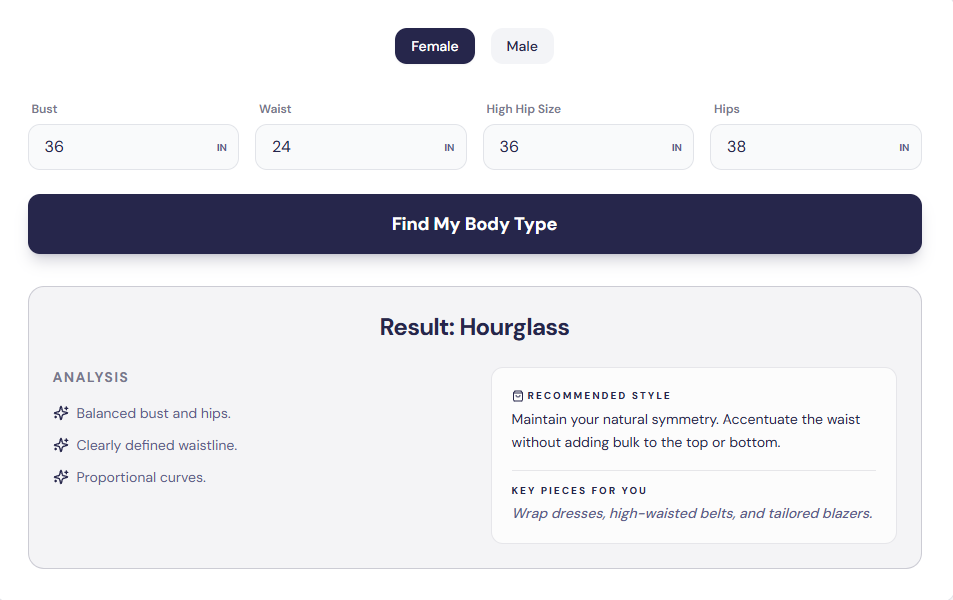Screen dimensions: 953x600
Task: Click the sparkle icon beside "Clearly defined waistline"
Action: (62, 444)
